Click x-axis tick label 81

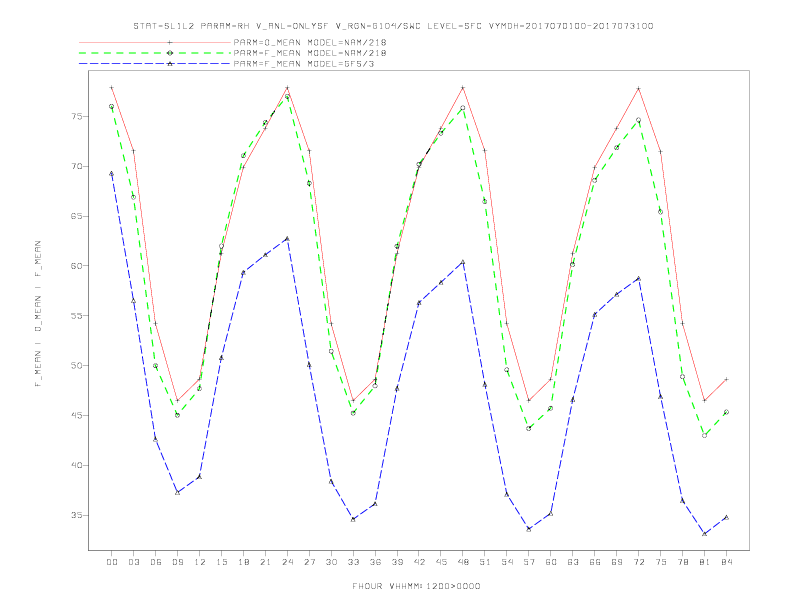705,562
